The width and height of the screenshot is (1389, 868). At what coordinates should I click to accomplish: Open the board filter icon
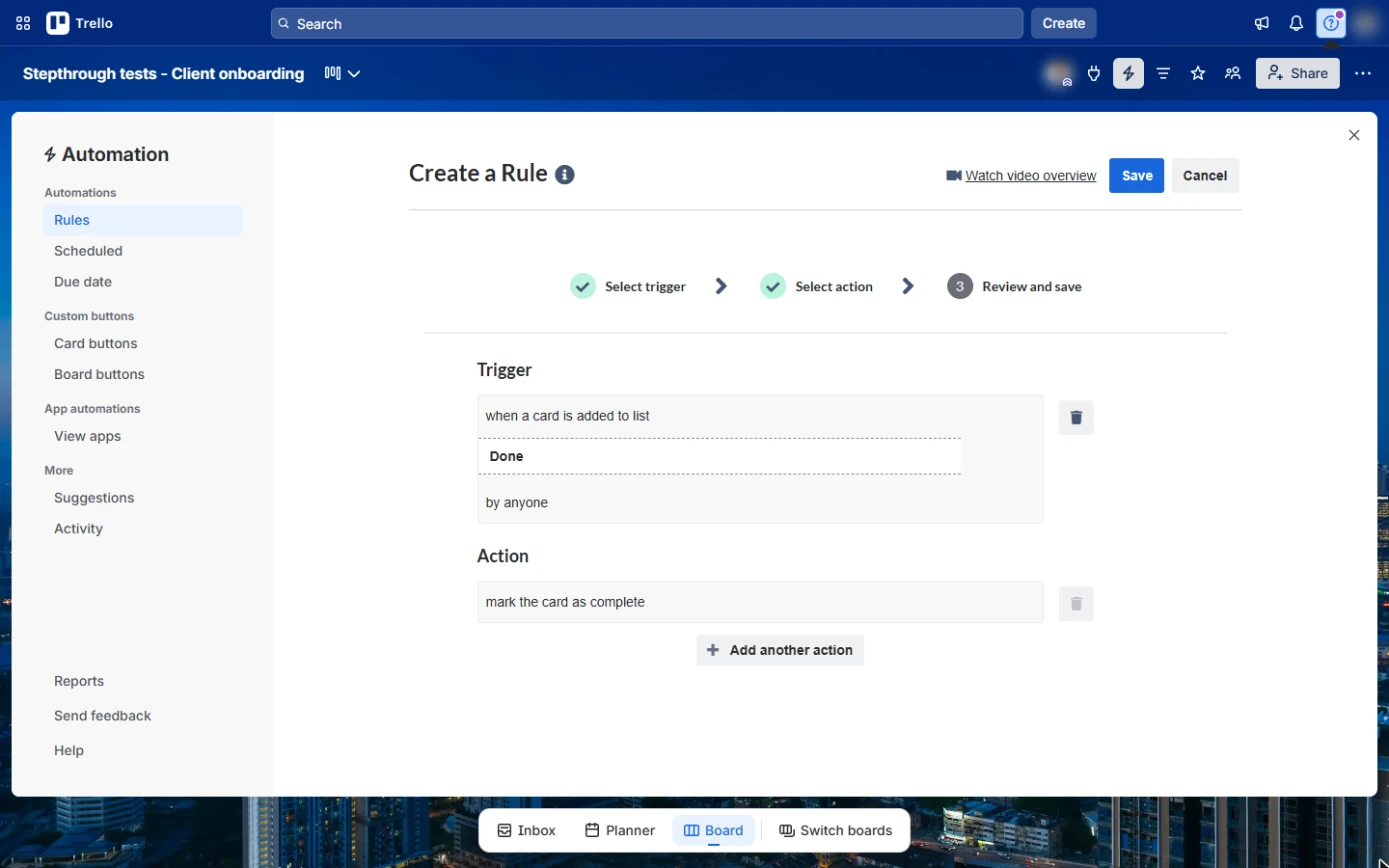point(1163,73)
